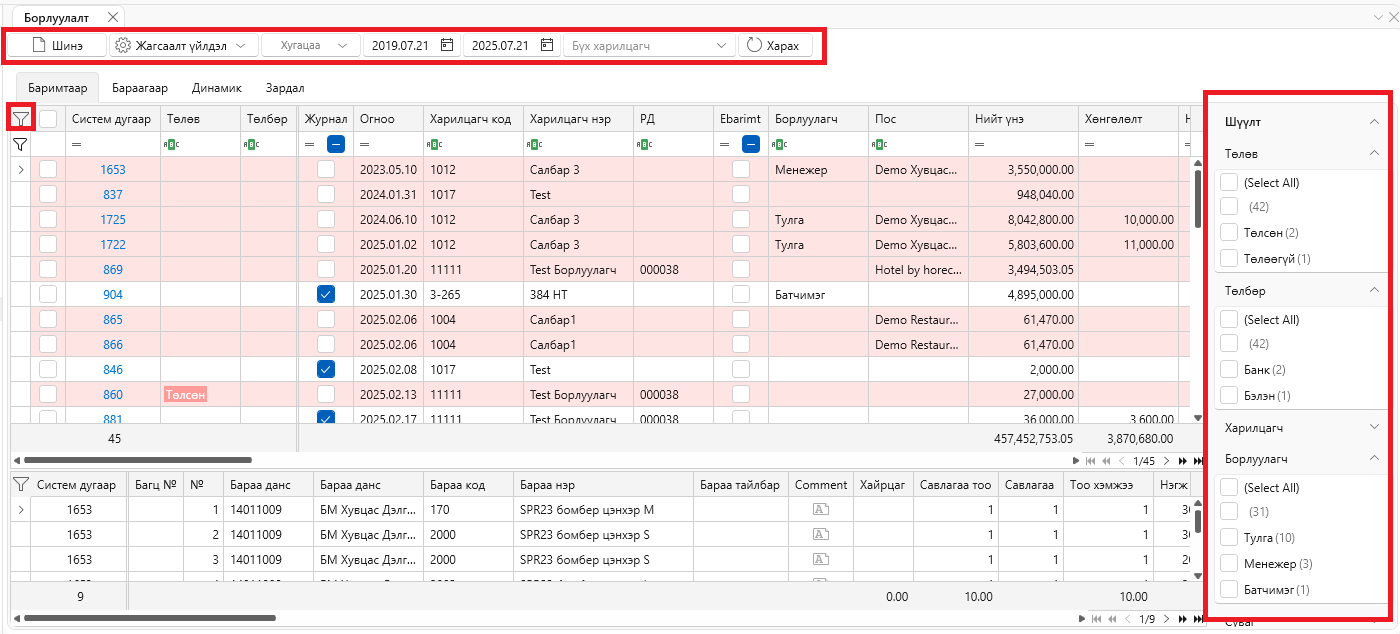Tick the Банк (2) payment filter

tap(1229, 370)
